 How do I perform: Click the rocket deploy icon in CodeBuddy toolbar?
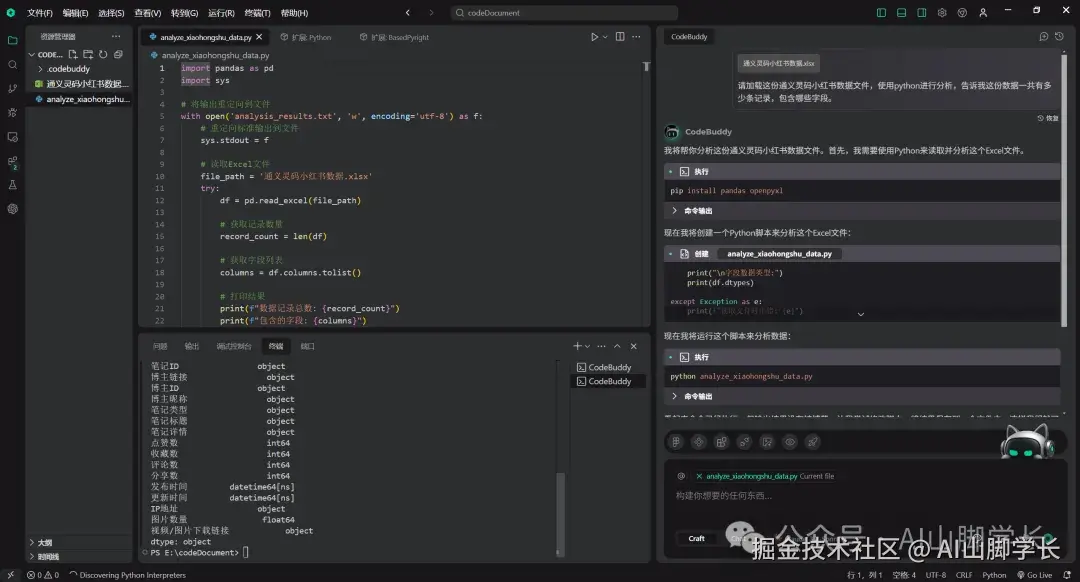point(813,442)
